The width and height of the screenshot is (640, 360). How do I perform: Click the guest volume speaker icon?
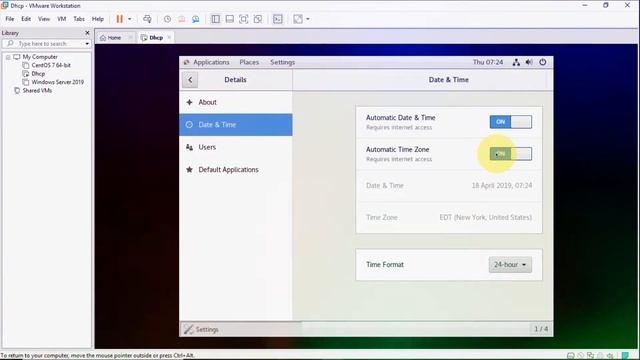[529, 62]
